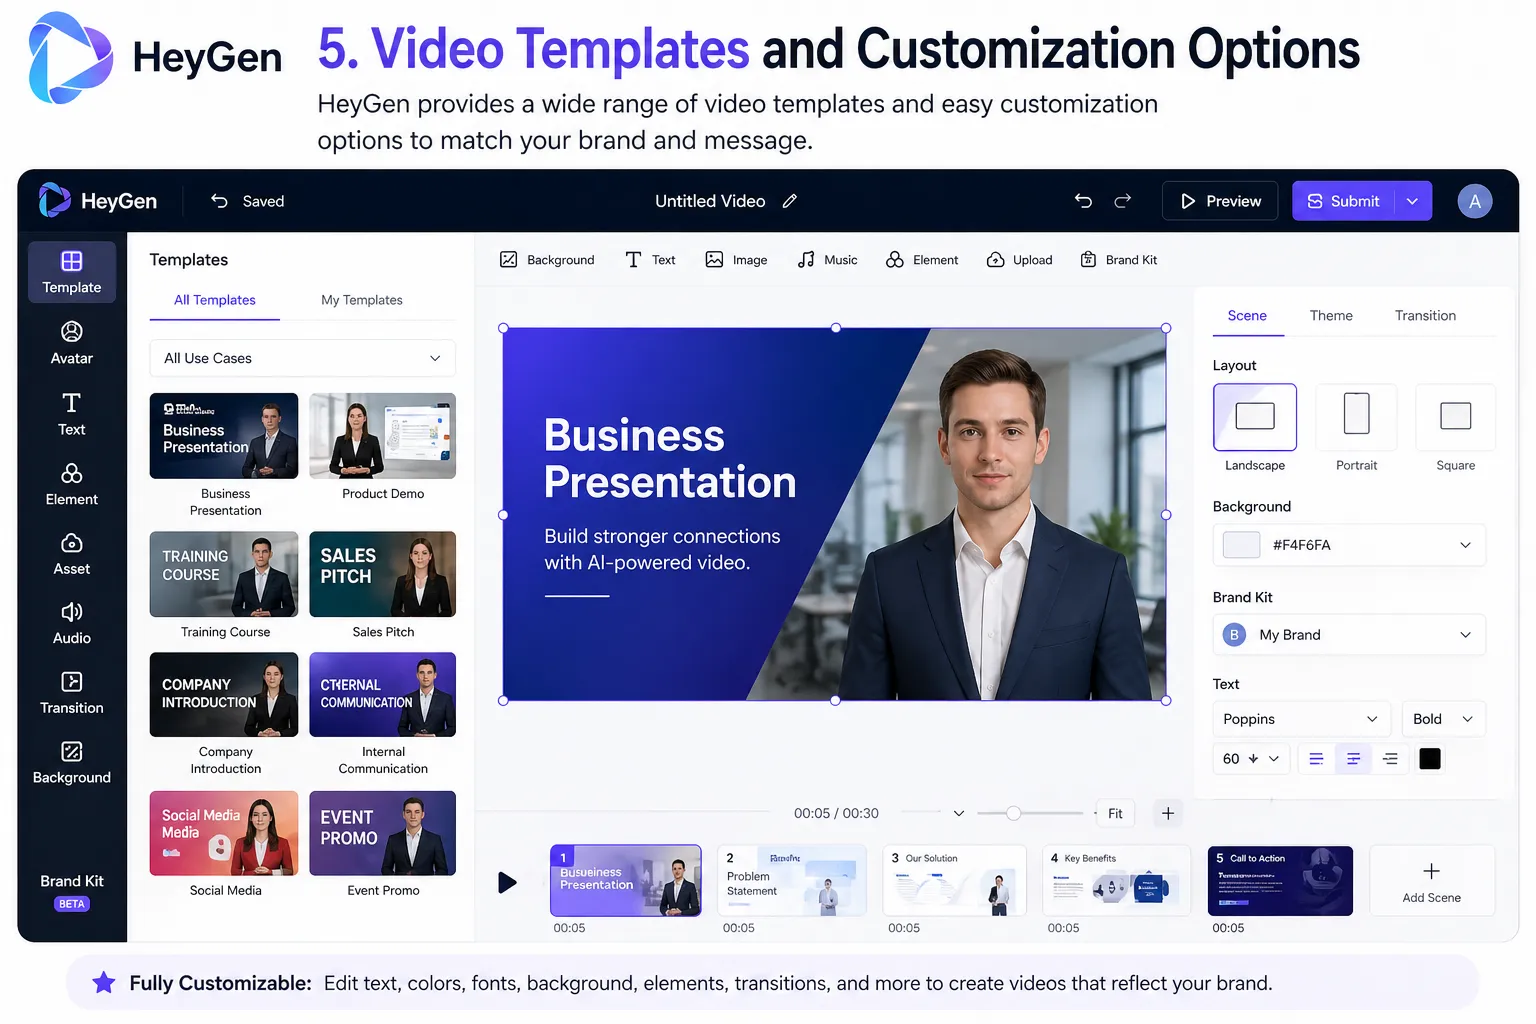
Task: Switch to the Transition tab in right panel
Action: pyautogui.click(x=1425, y=316)
